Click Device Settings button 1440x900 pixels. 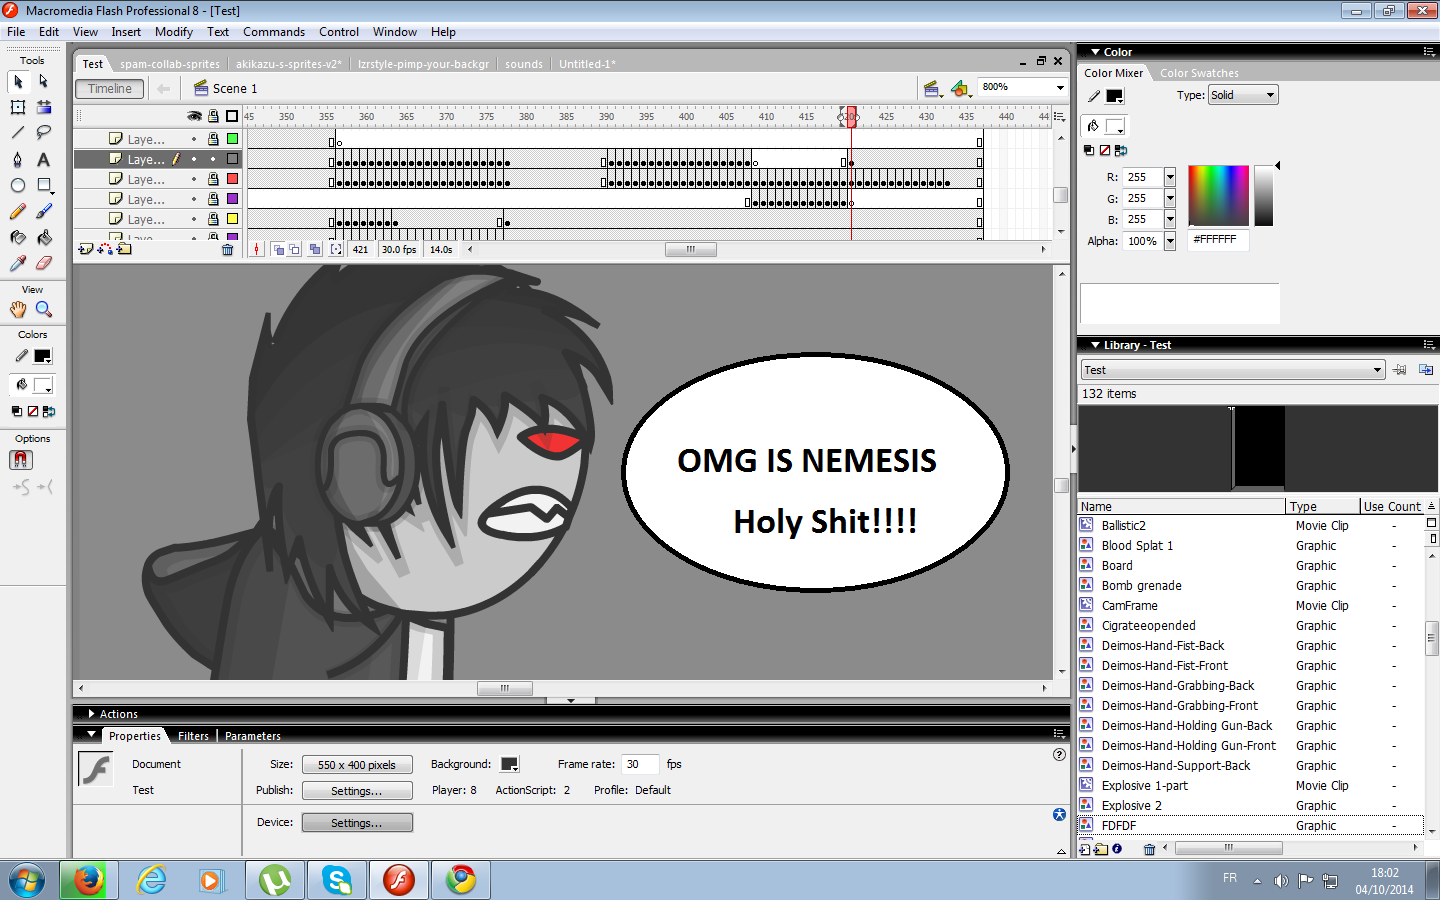tap(357, 823)
